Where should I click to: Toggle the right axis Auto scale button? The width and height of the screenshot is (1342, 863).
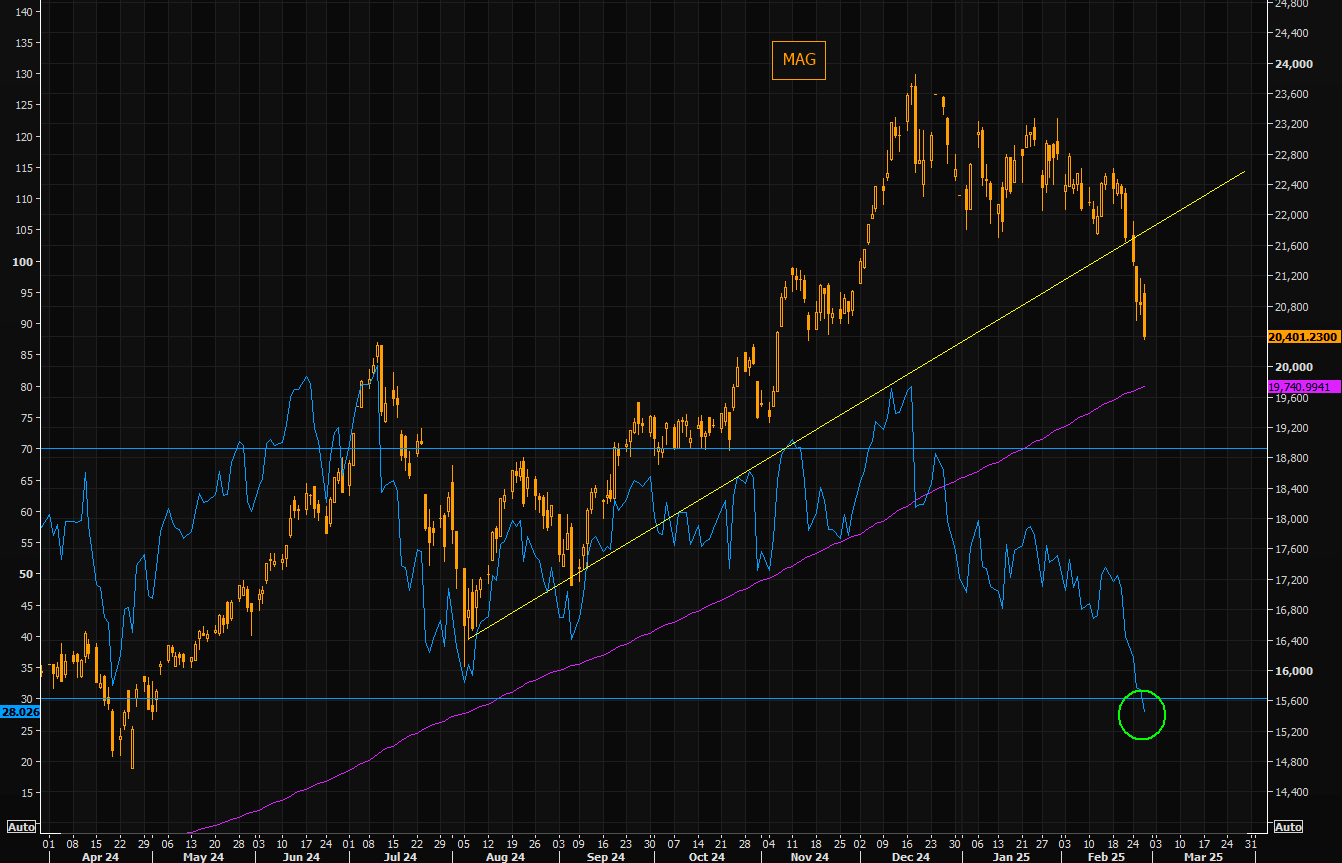pos(1288,827)
